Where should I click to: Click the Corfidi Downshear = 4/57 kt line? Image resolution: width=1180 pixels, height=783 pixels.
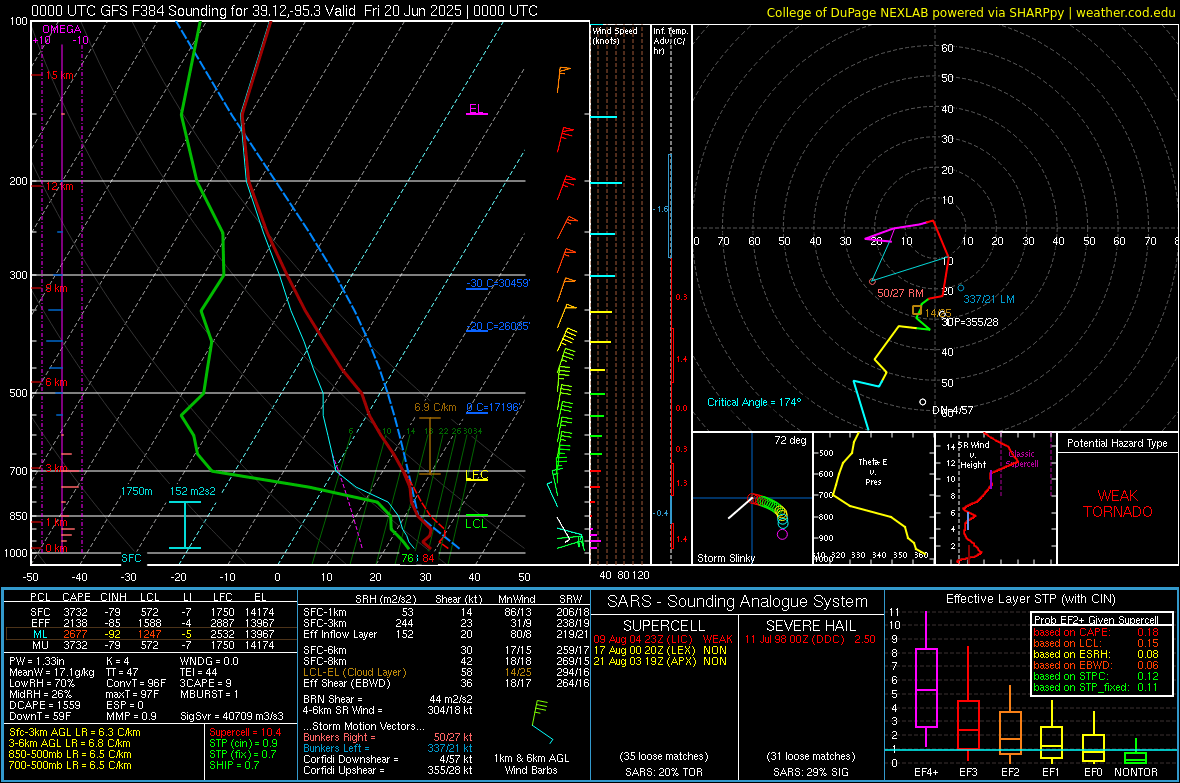388,759
